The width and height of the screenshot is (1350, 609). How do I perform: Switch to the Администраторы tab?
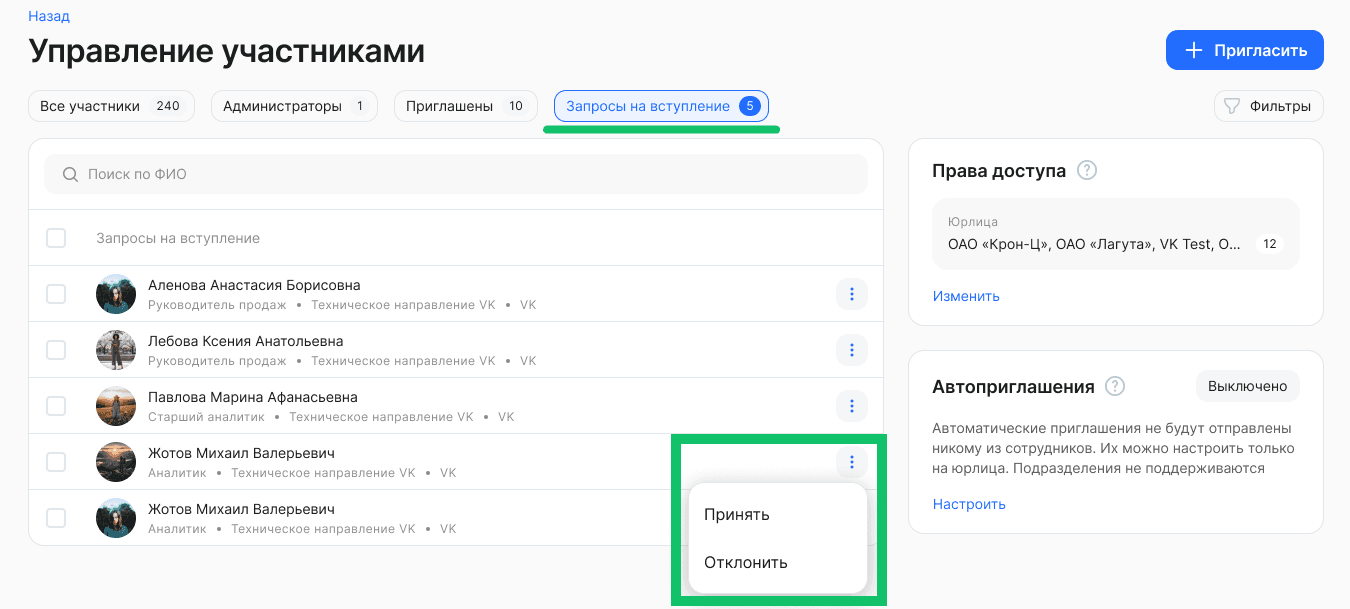294,105
